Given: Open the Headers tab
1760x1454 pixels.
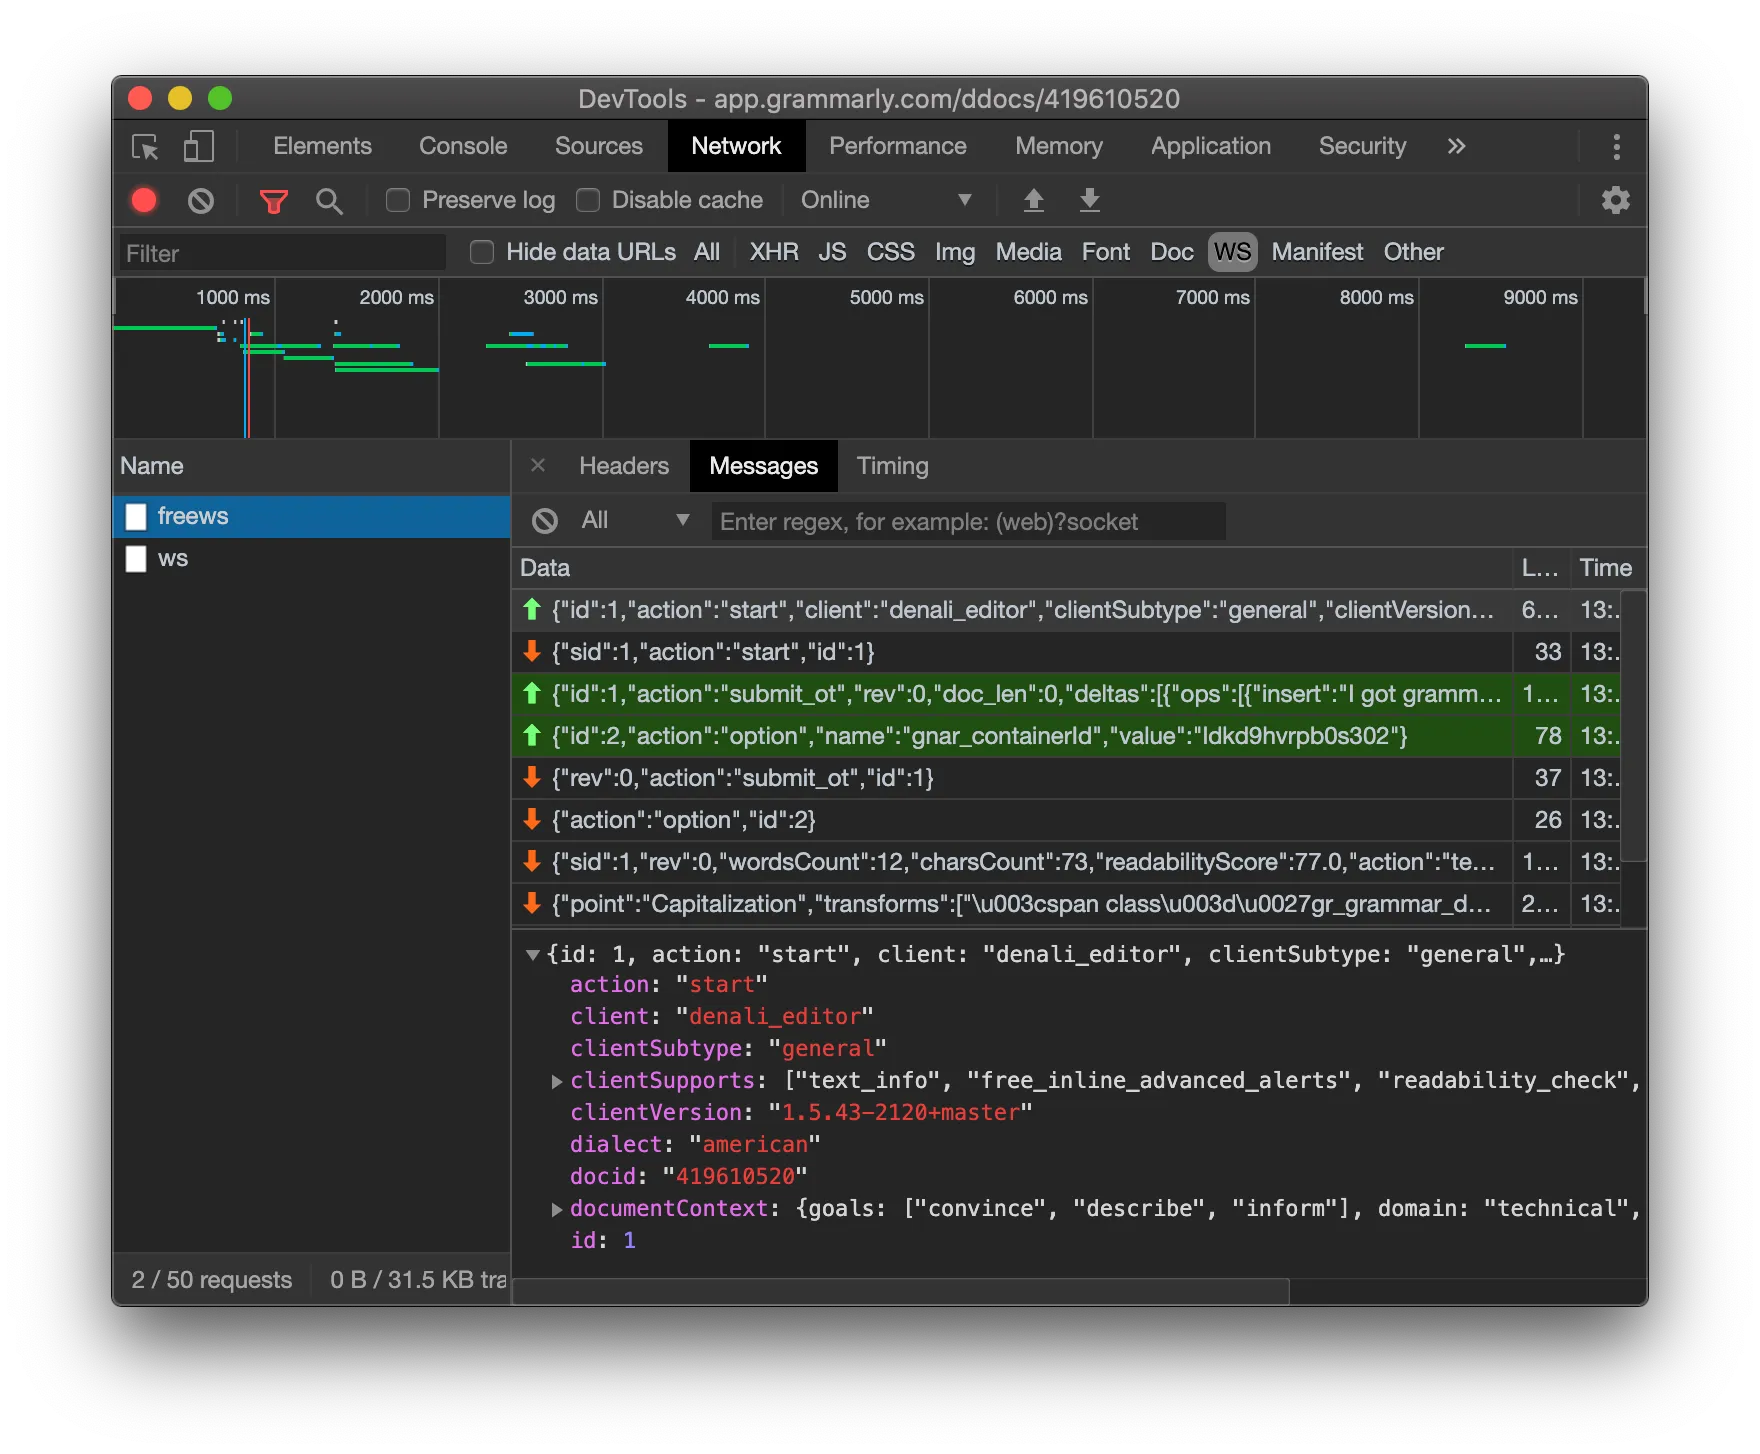Looking at the screenshot, I should point(623,466).
